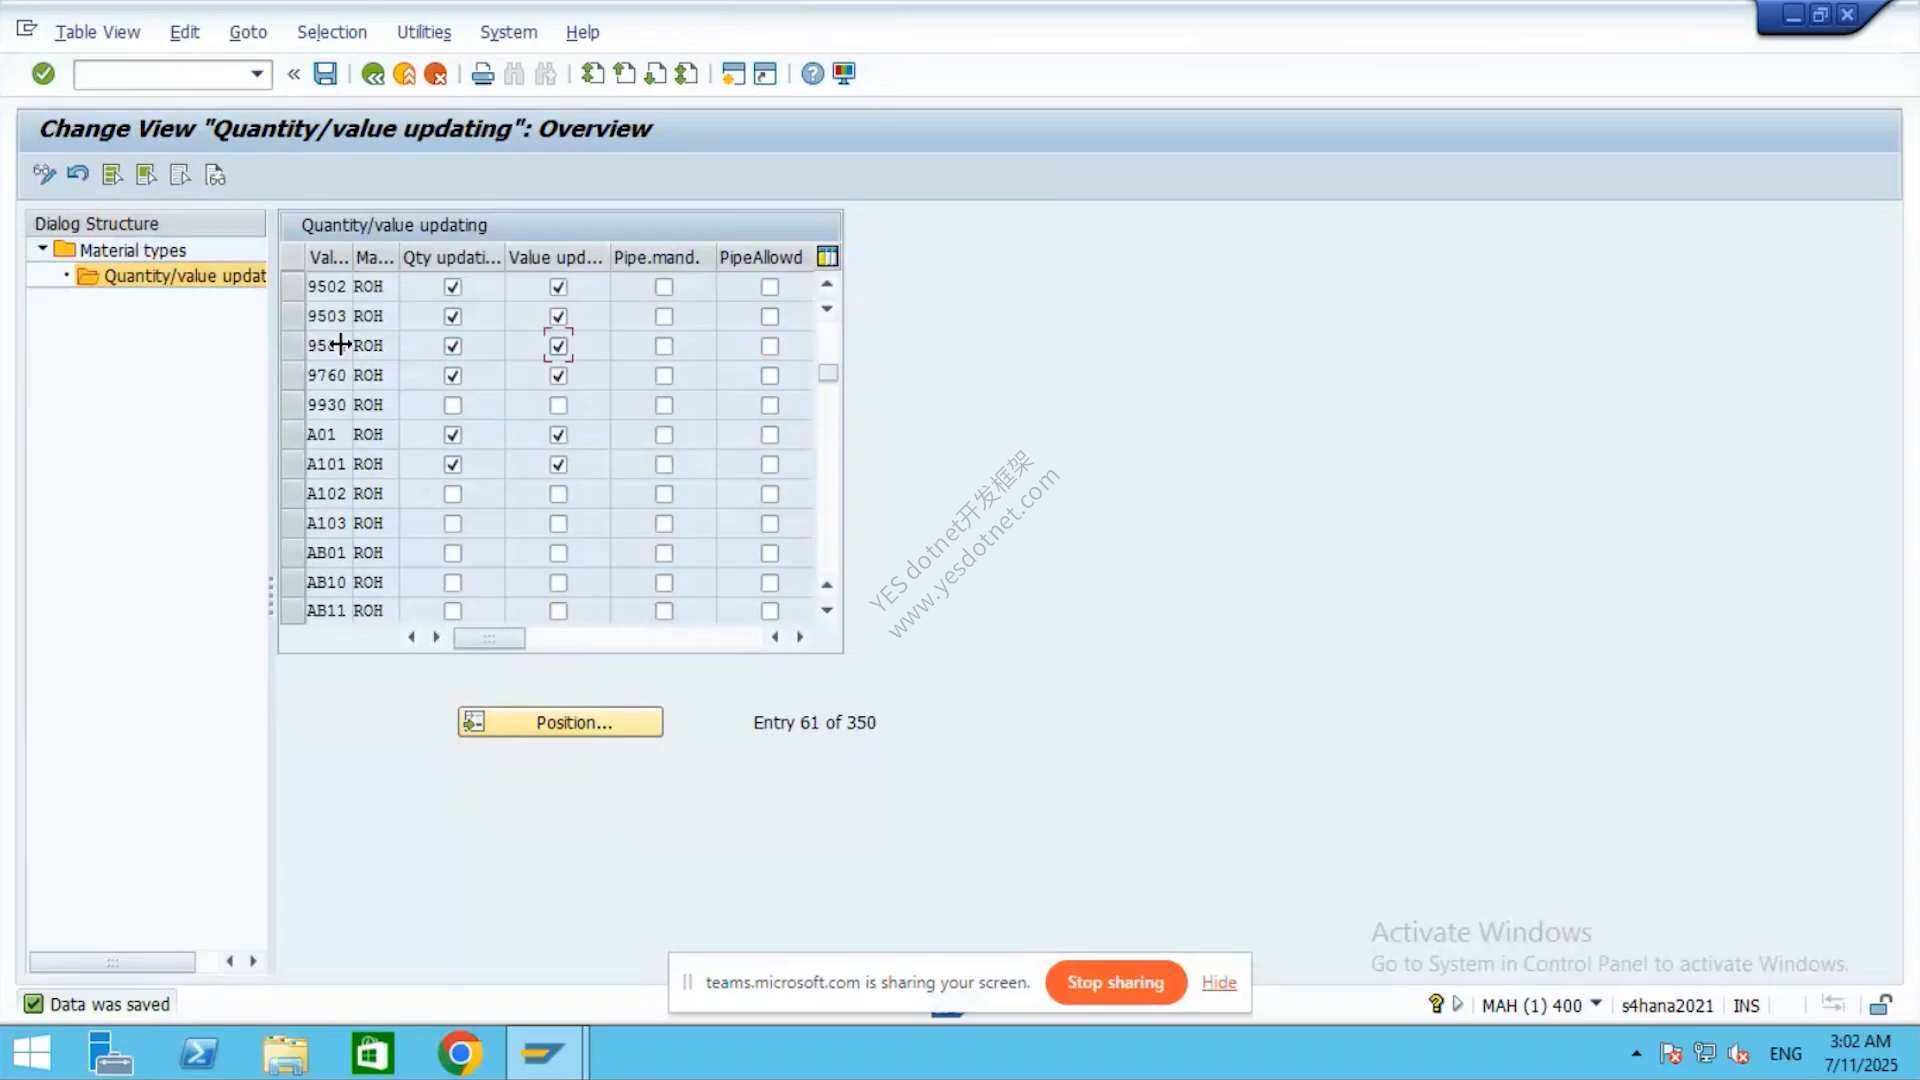Open the Goto menu
The width and height of the screenshot is (1920, 1080).
click(x=248, y=32)
